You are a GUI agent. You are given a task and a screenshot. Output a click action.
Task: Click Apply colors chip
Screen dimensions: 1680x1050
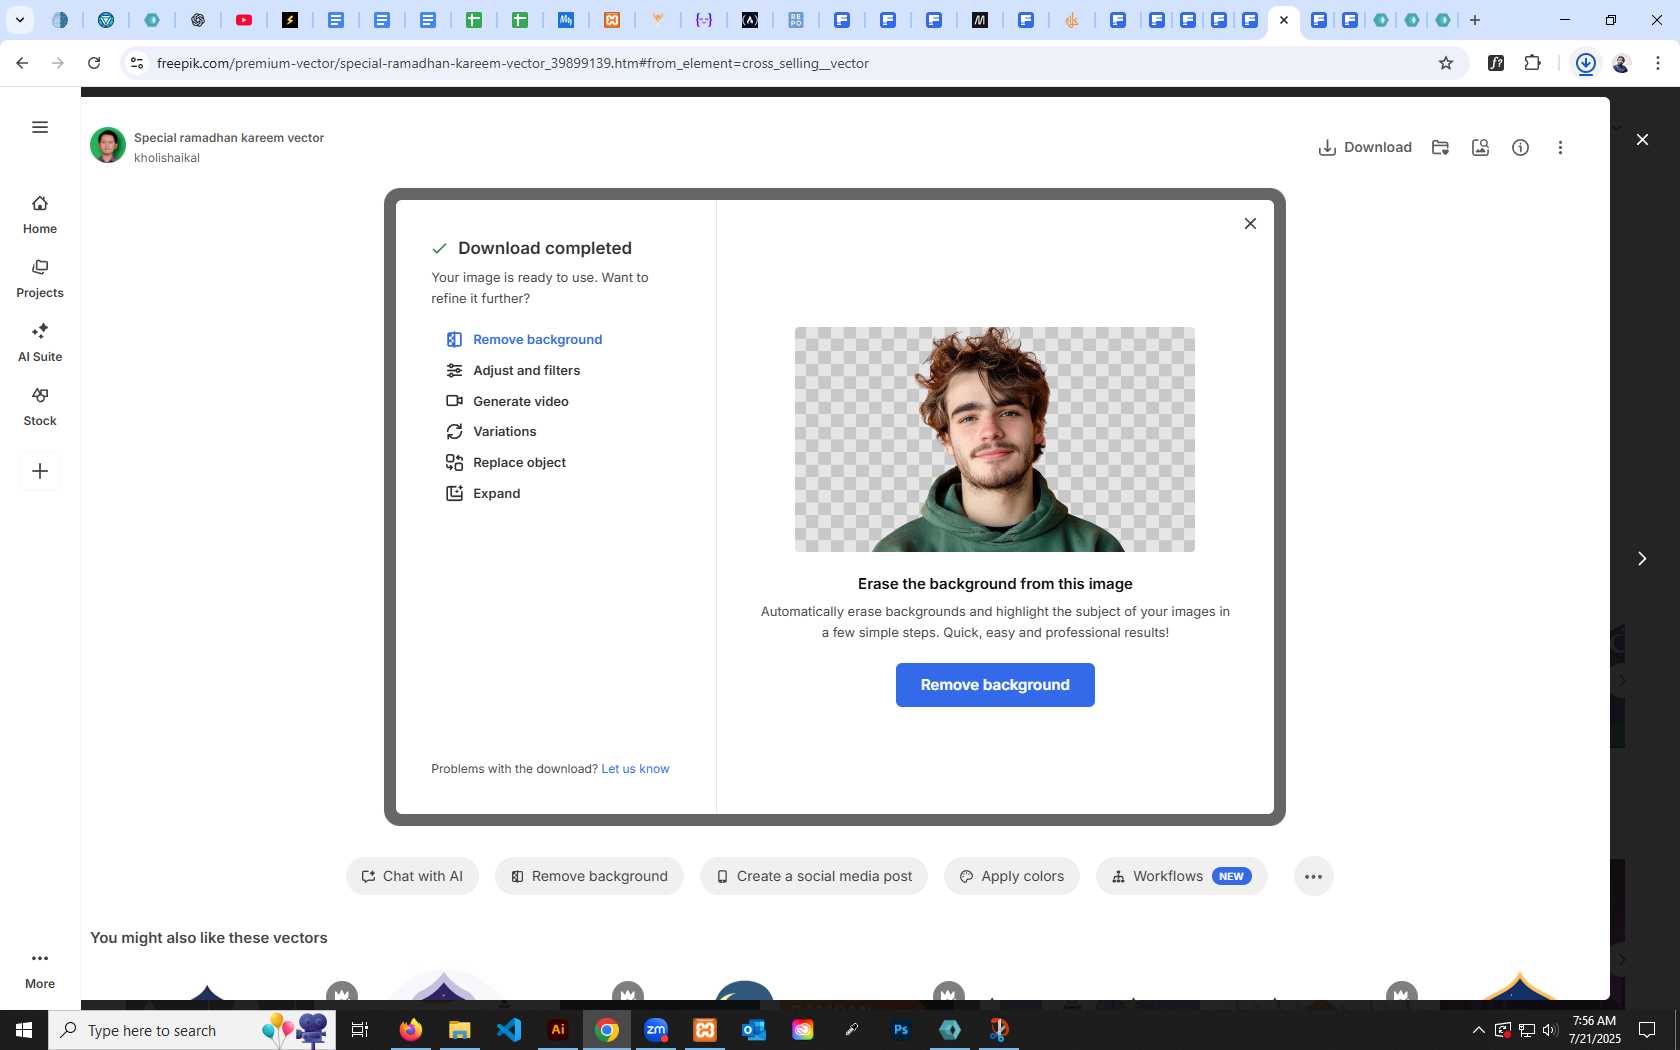1012,877
